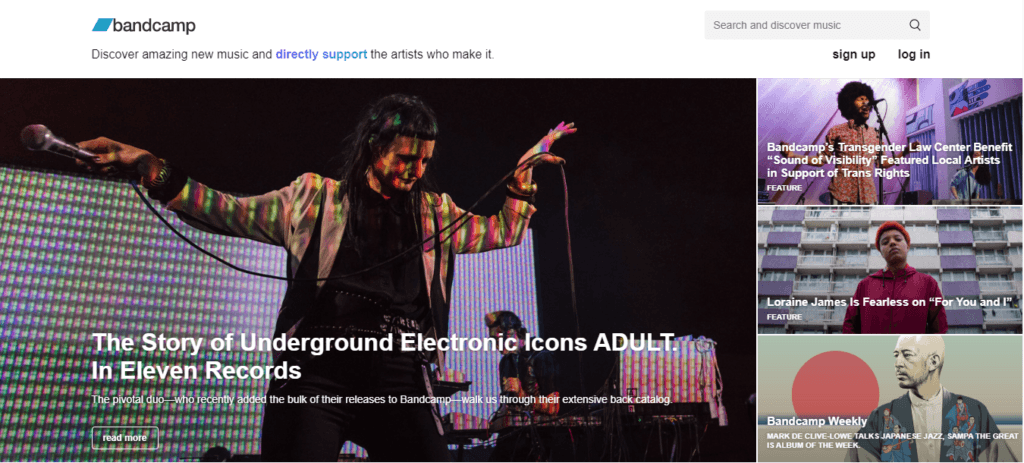Select the FEATURE label under Loraine James
Viewport: 1024px width, 463px height.
pyautogui.click(x=784, y=317)
